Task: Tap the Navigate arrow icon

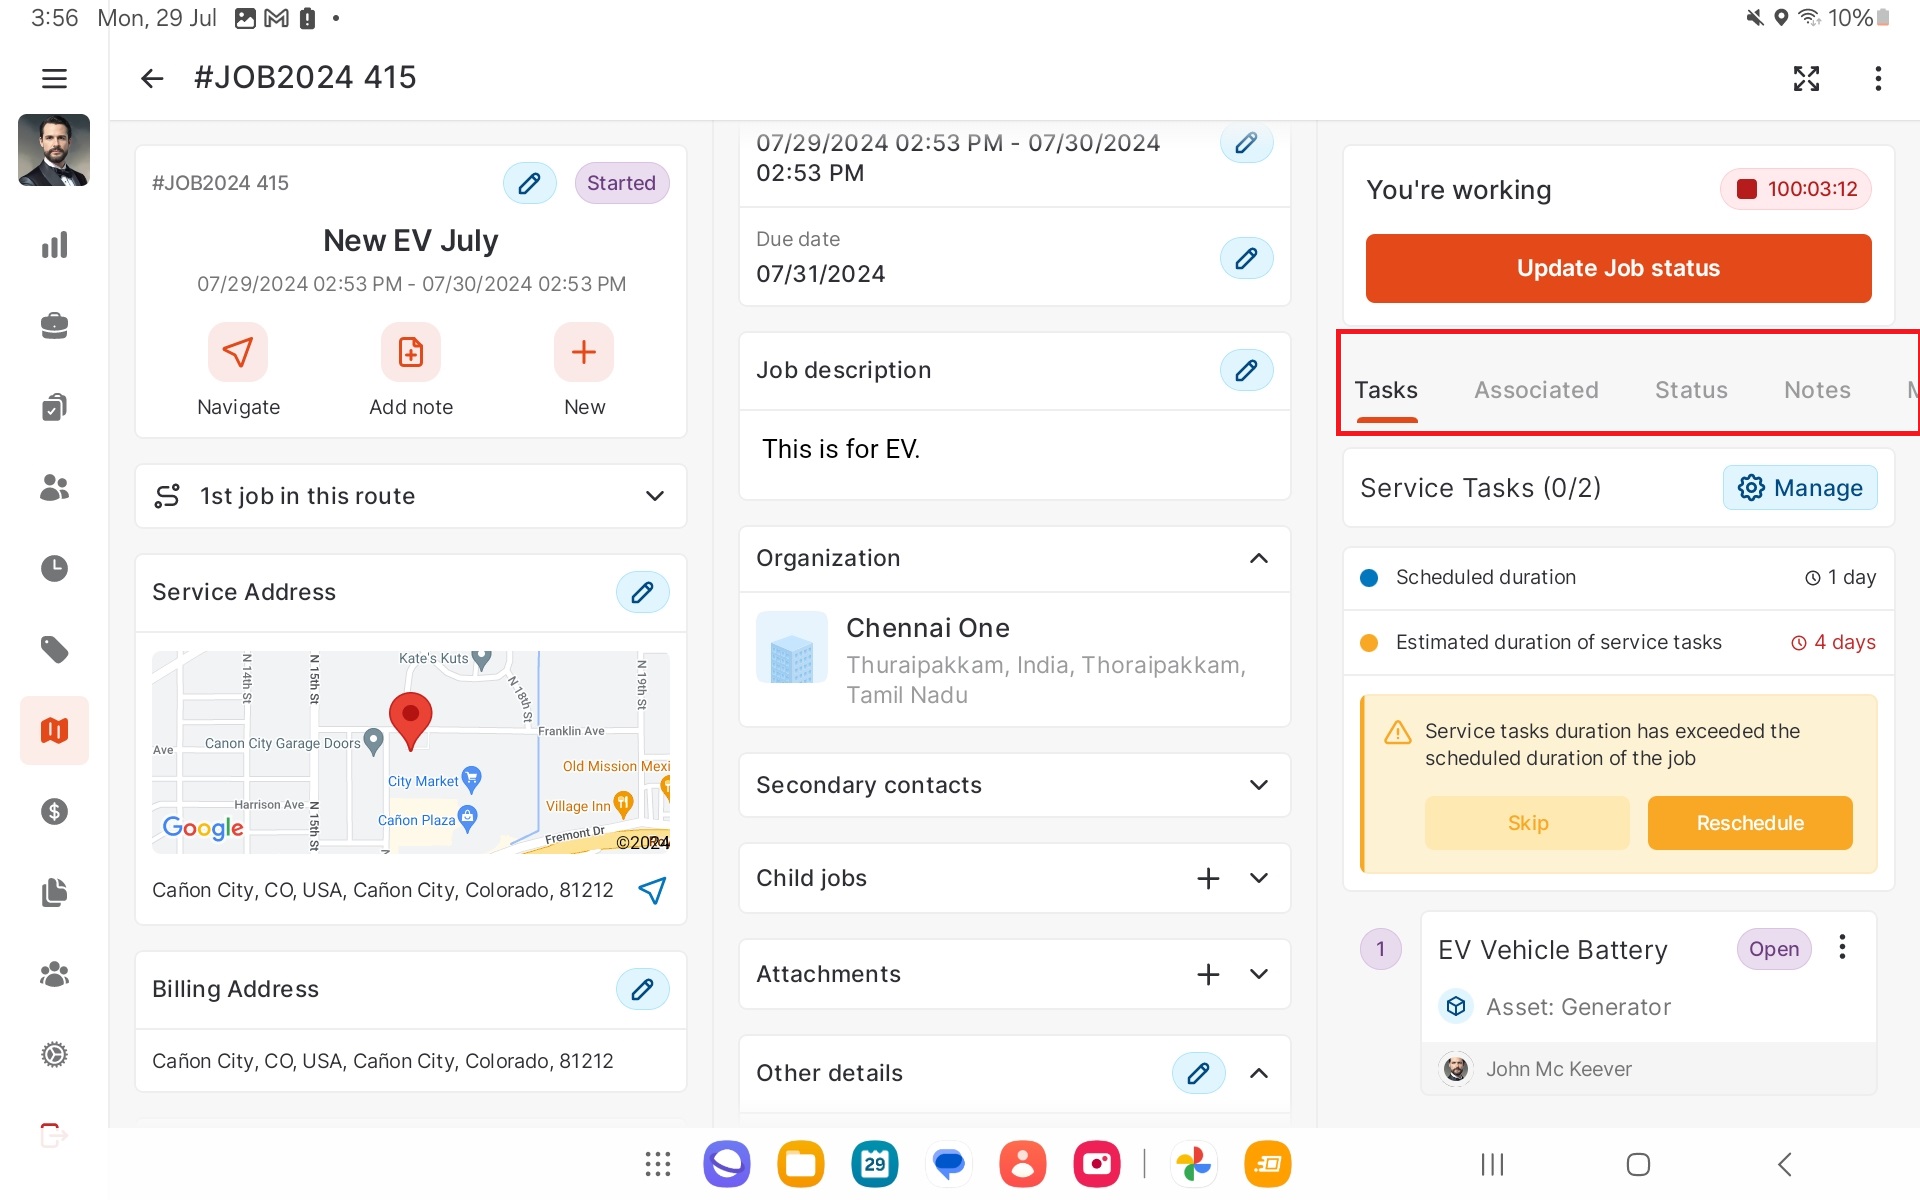Action: tap(238, 352)
